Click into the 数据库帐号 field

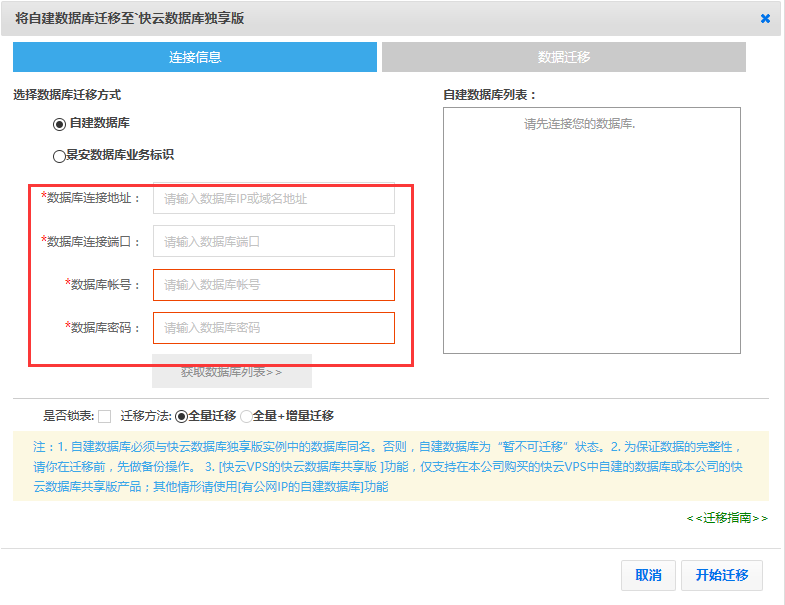point(273,285)
